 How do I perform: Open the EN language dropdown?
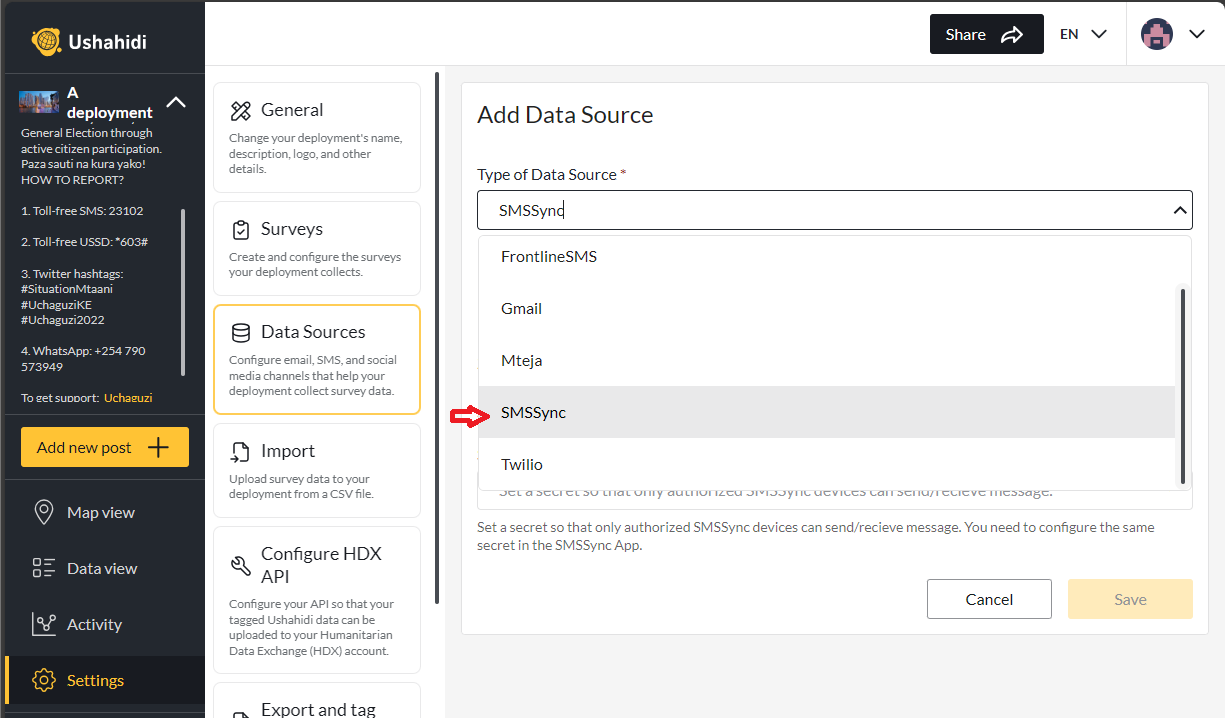1083,33
